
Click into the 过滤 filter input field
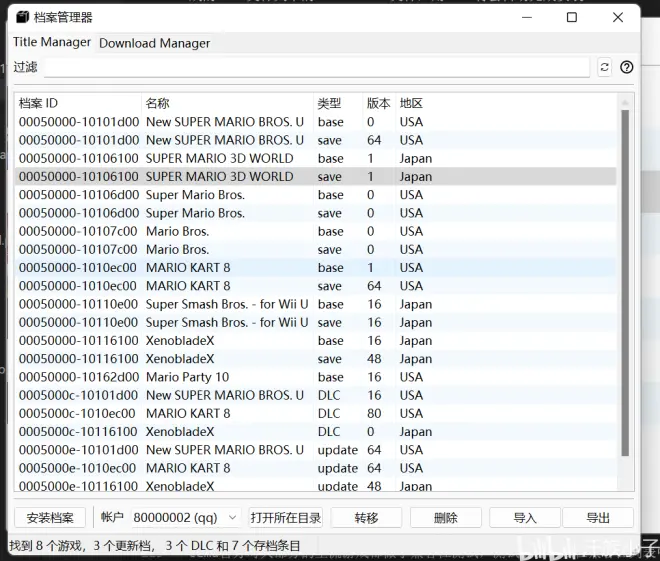[x=317, y=67]
